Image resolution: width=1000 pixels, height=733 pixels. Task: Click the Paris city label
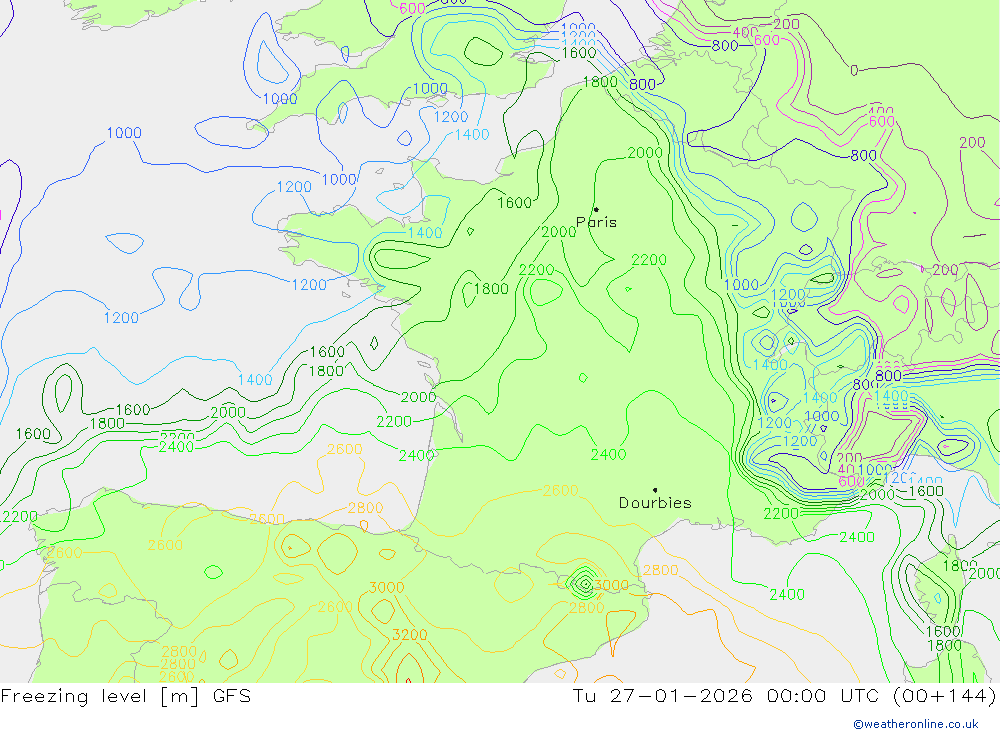point(596,222)
